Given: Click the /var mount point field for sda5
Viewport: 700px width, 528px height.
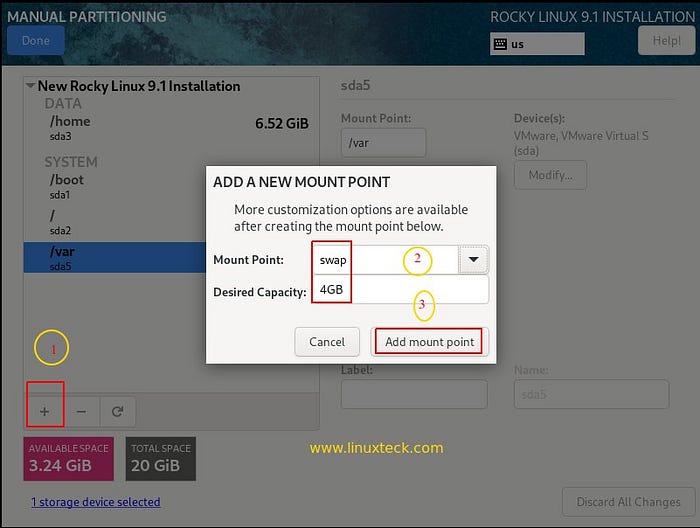Looking at the screenshot, I should [x=383, y=143].
